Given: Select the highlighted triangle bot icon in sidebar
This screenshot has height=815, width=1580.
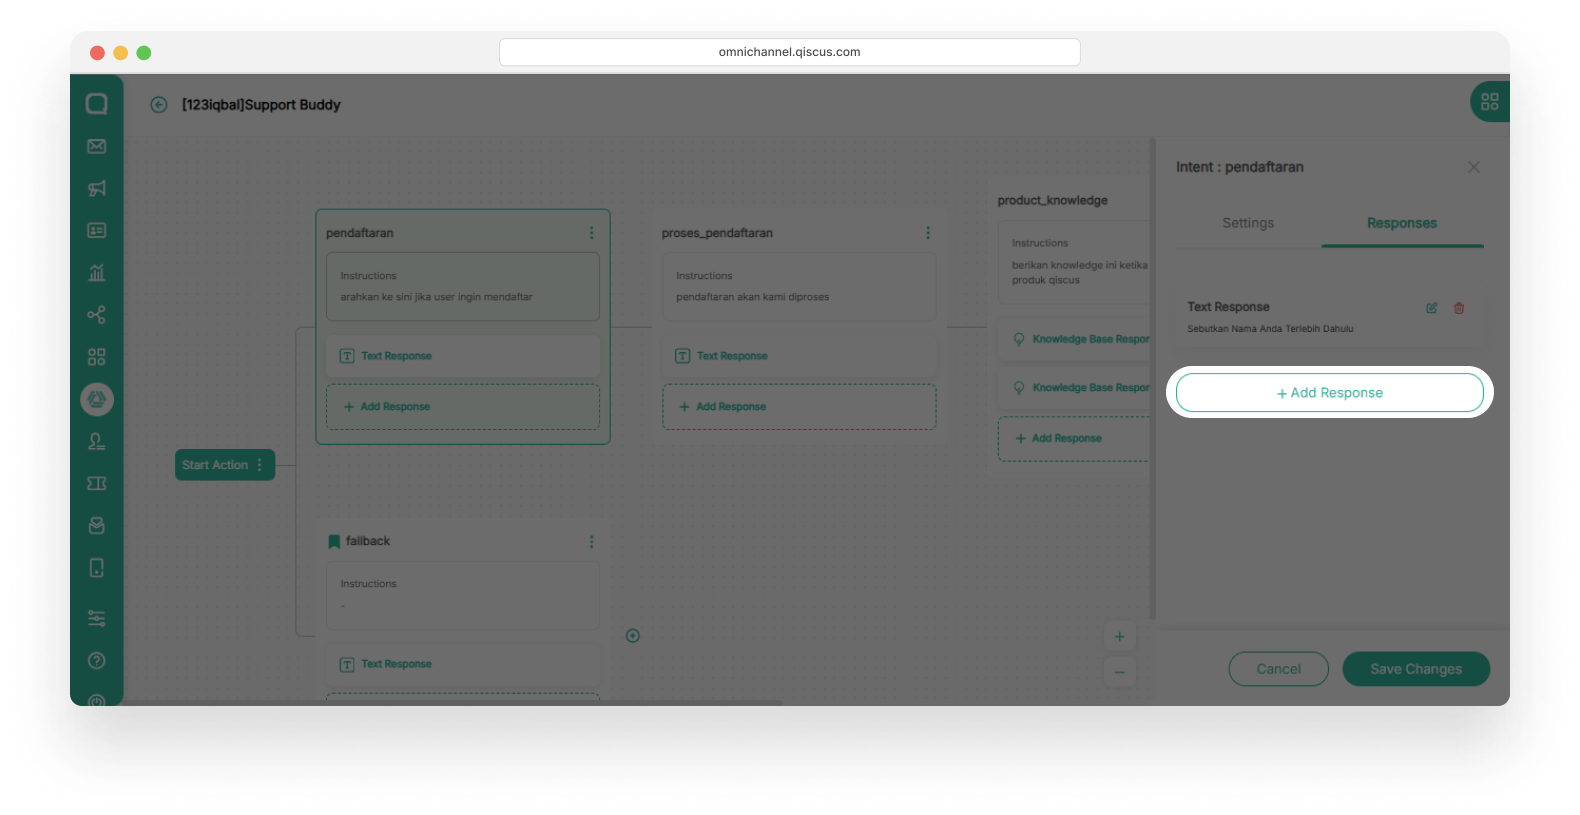Looking at the screenshot, I should pos(97,399).
